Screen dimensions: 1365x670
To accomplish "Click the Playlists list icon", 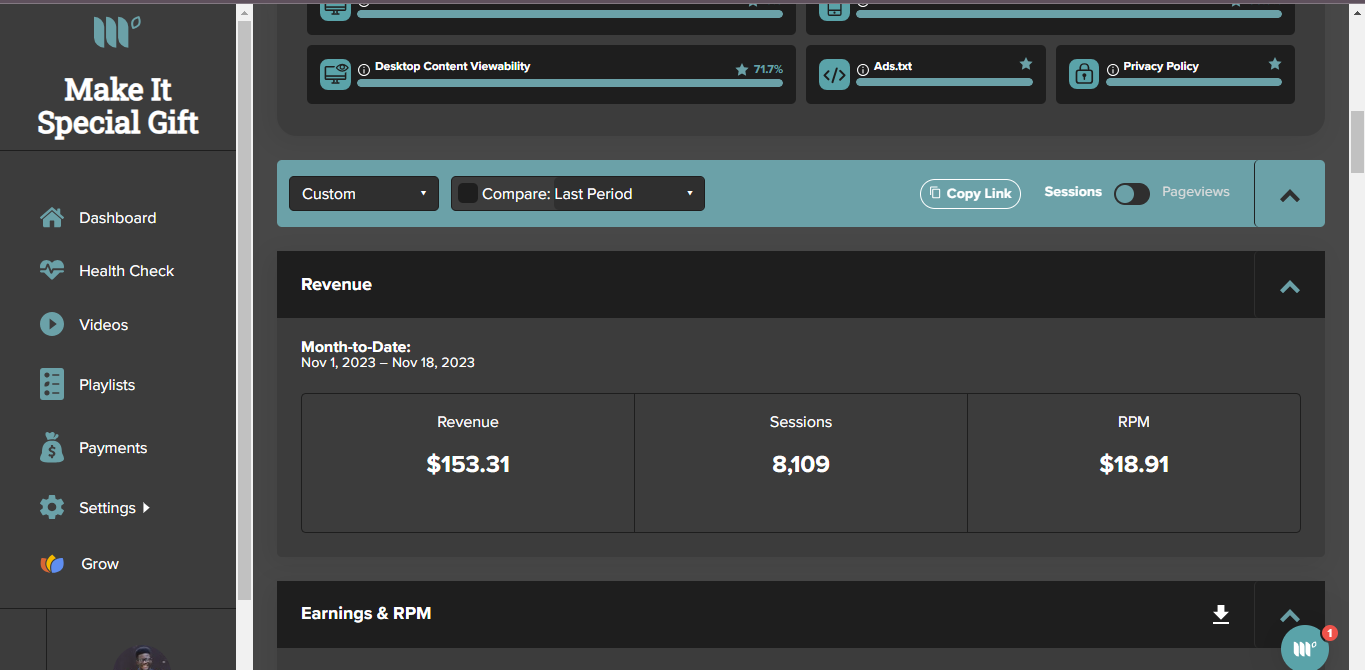I will point(52,385).
